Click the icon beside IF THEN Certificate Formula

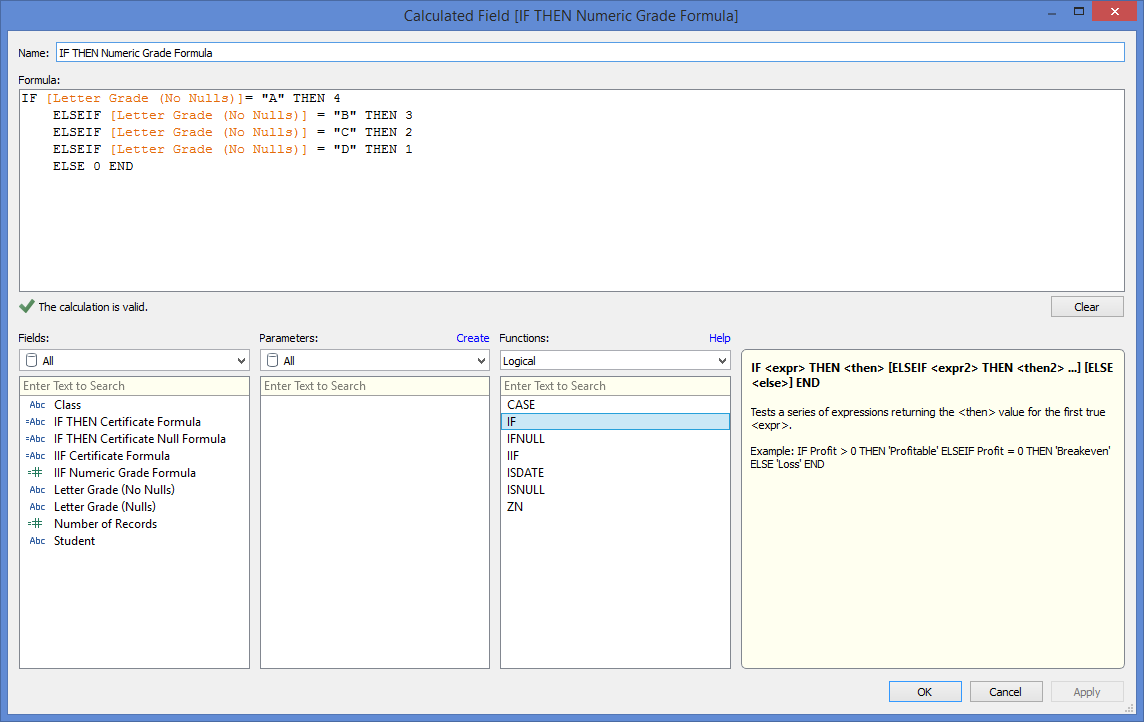pos(36,422)
